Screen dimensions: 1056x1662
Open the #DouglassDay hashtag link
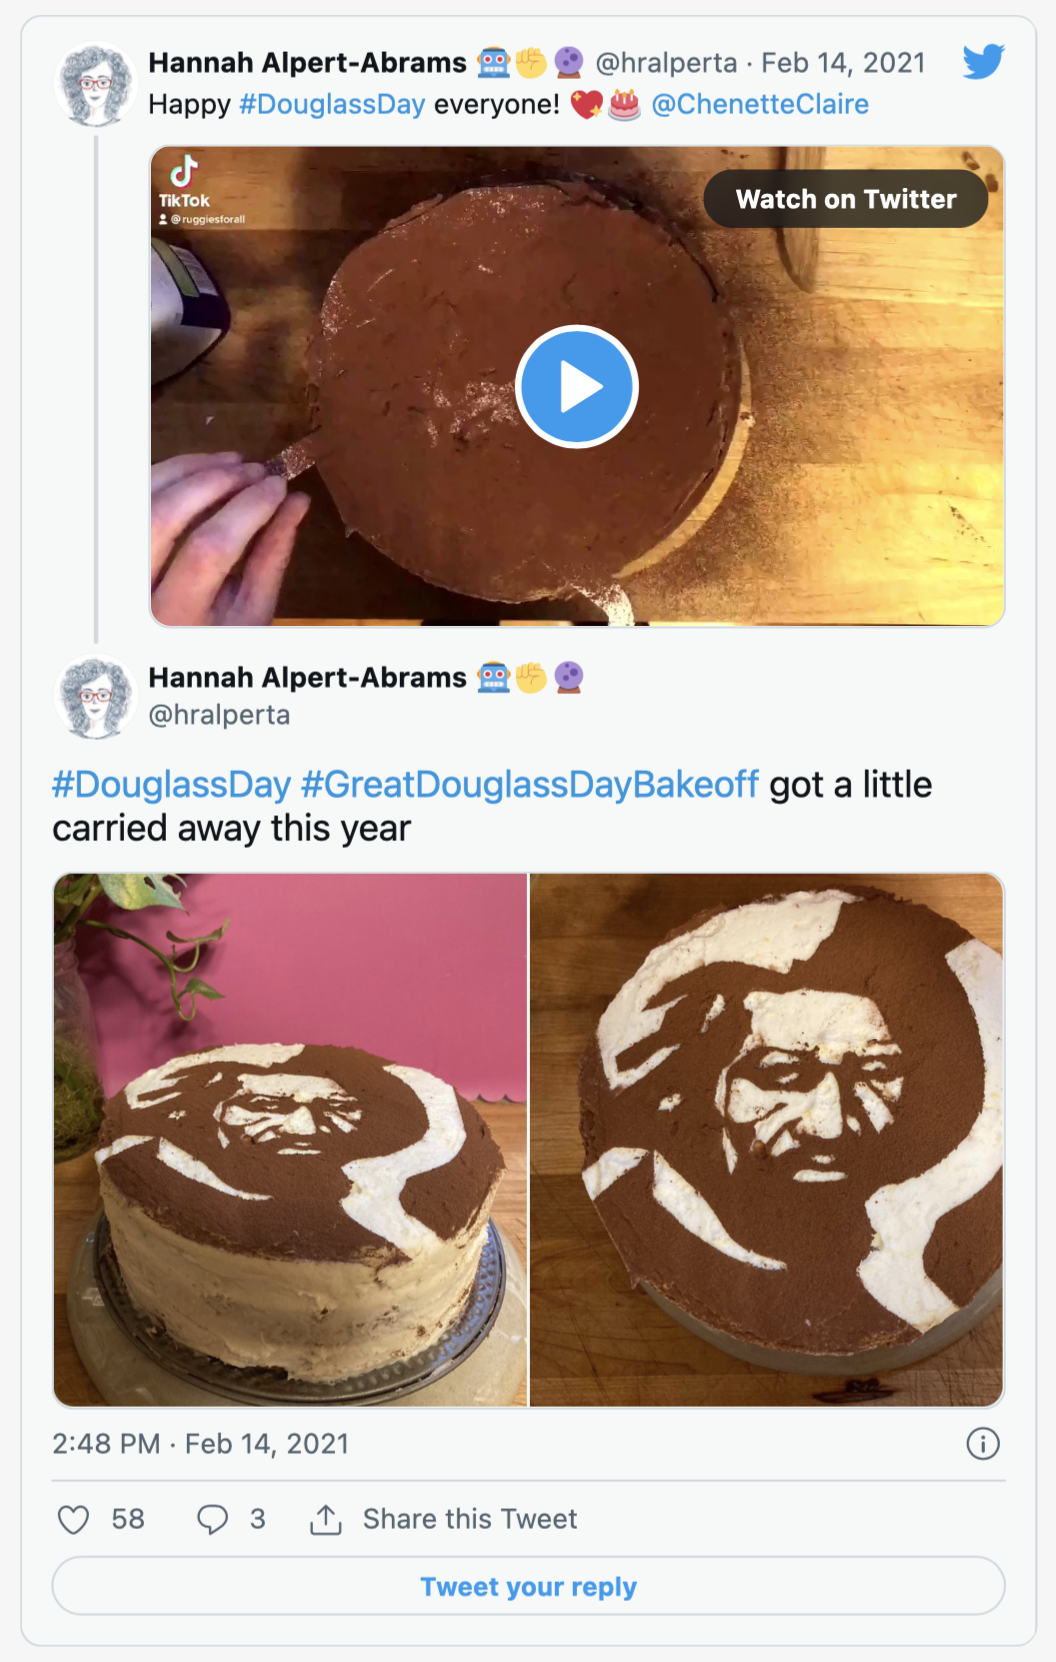pyautogui.click(x=333, y=103)
